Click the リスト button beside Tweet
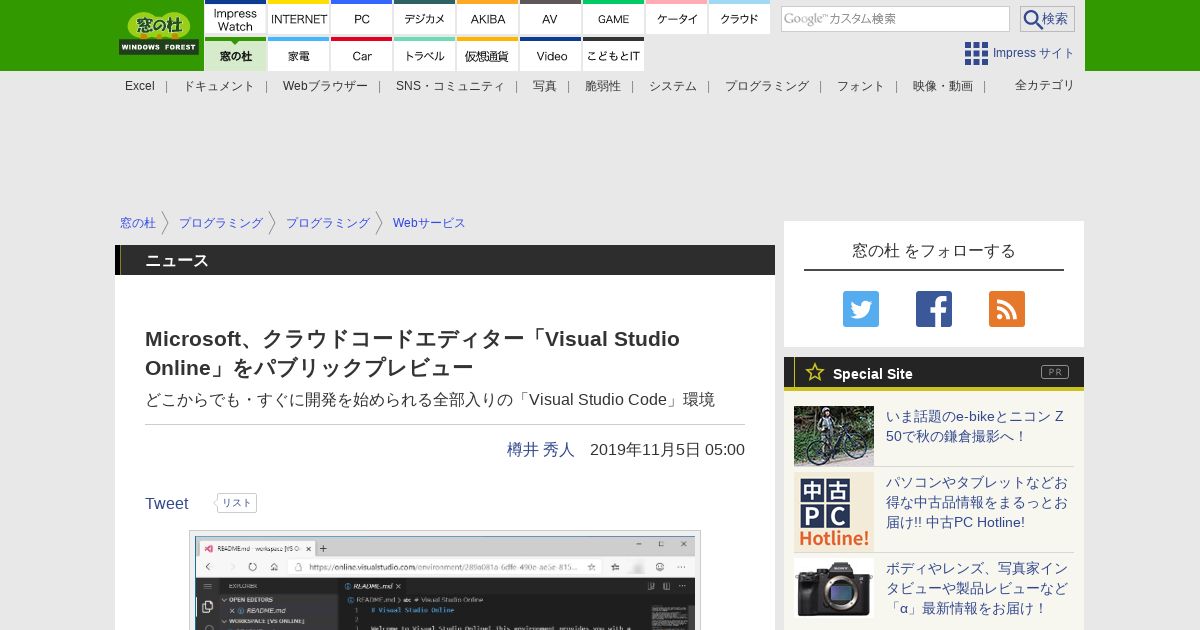Image resolution: width=1200 pixels, height=630 pixels. pos(237,503)
